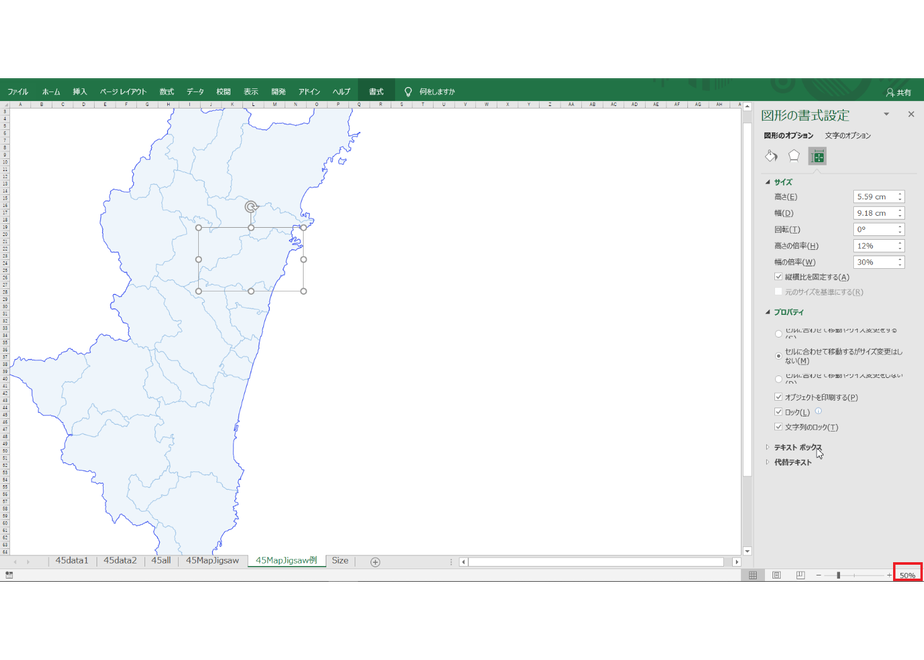Switch to 図形のオプション tab
The width and height of the screenshot is (924, 660).
788,136
